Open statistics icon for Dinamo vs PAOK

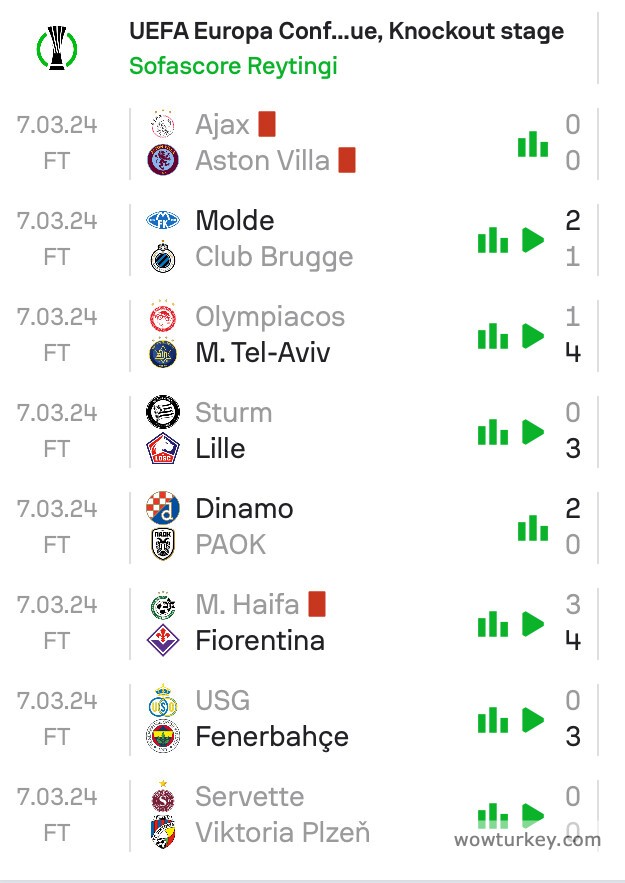[532, 528]
